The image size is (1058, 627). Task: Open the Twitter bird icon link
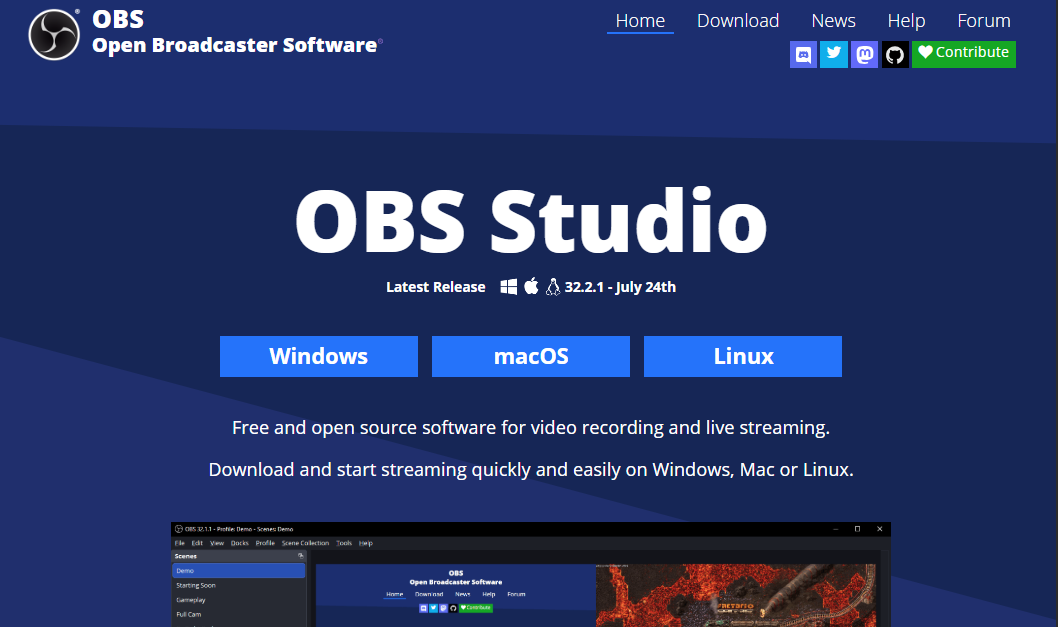(833, 55)
